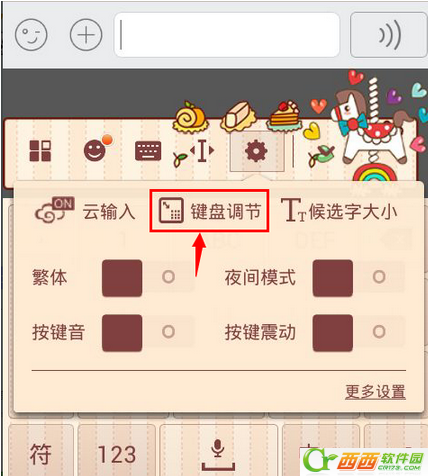
Task: Tap the leaf hide-keyboard icon
Action: tap(321, 155)
